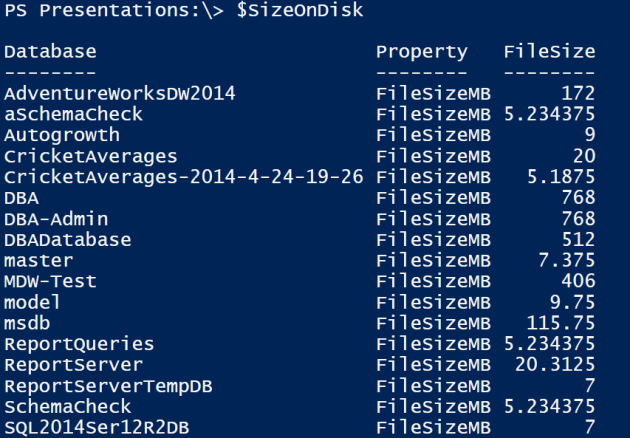Viewport: 630px width, 438px height.
Task: Click the ReportQueries database name
Action: pyautogui.click(x=79, y=344)
